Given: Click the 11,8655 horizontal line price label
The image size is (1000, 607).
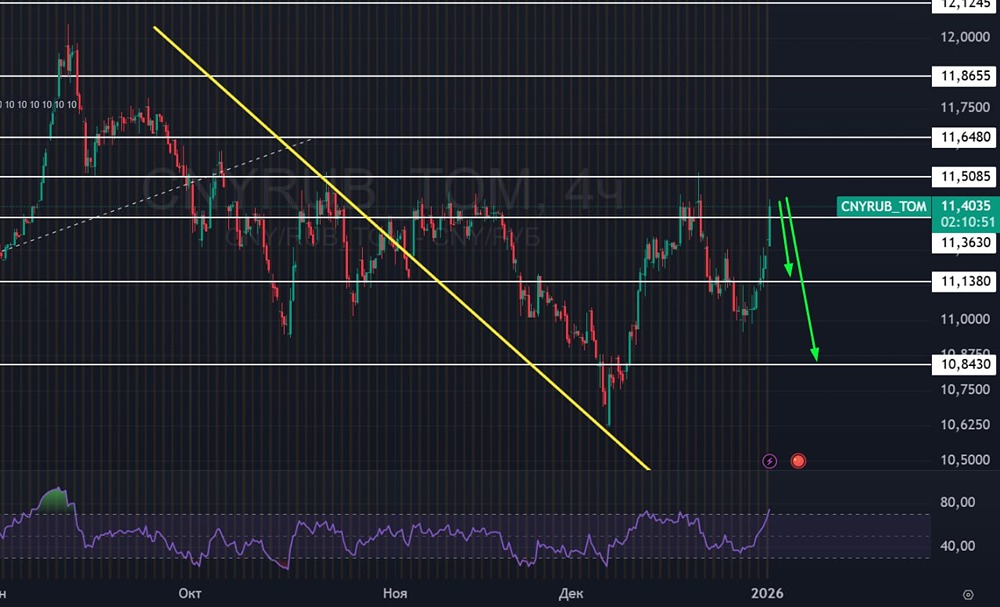Looking at the screenshot, I should tap(963, 77).
